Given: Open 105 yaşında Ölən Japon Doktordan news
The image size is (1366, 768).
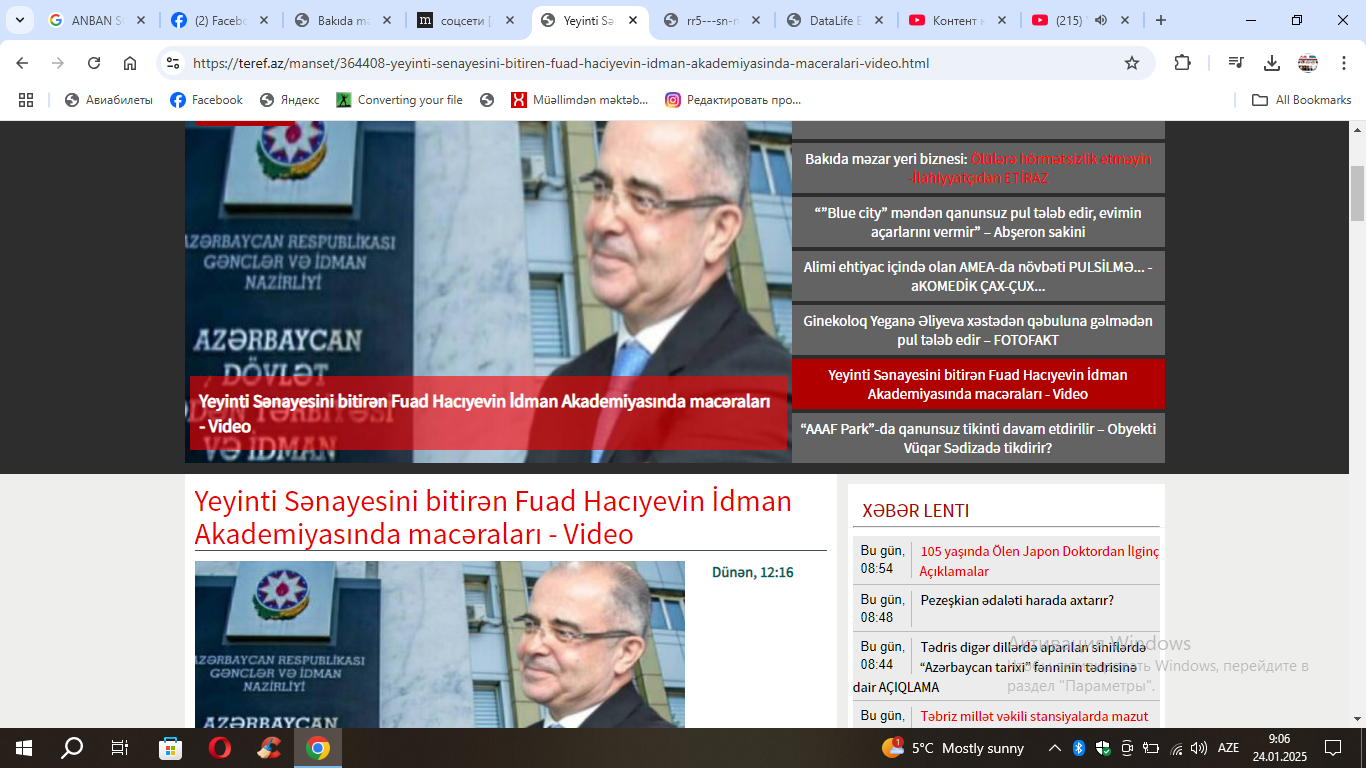Looking at the screenshot, I should click(1039, 561).
